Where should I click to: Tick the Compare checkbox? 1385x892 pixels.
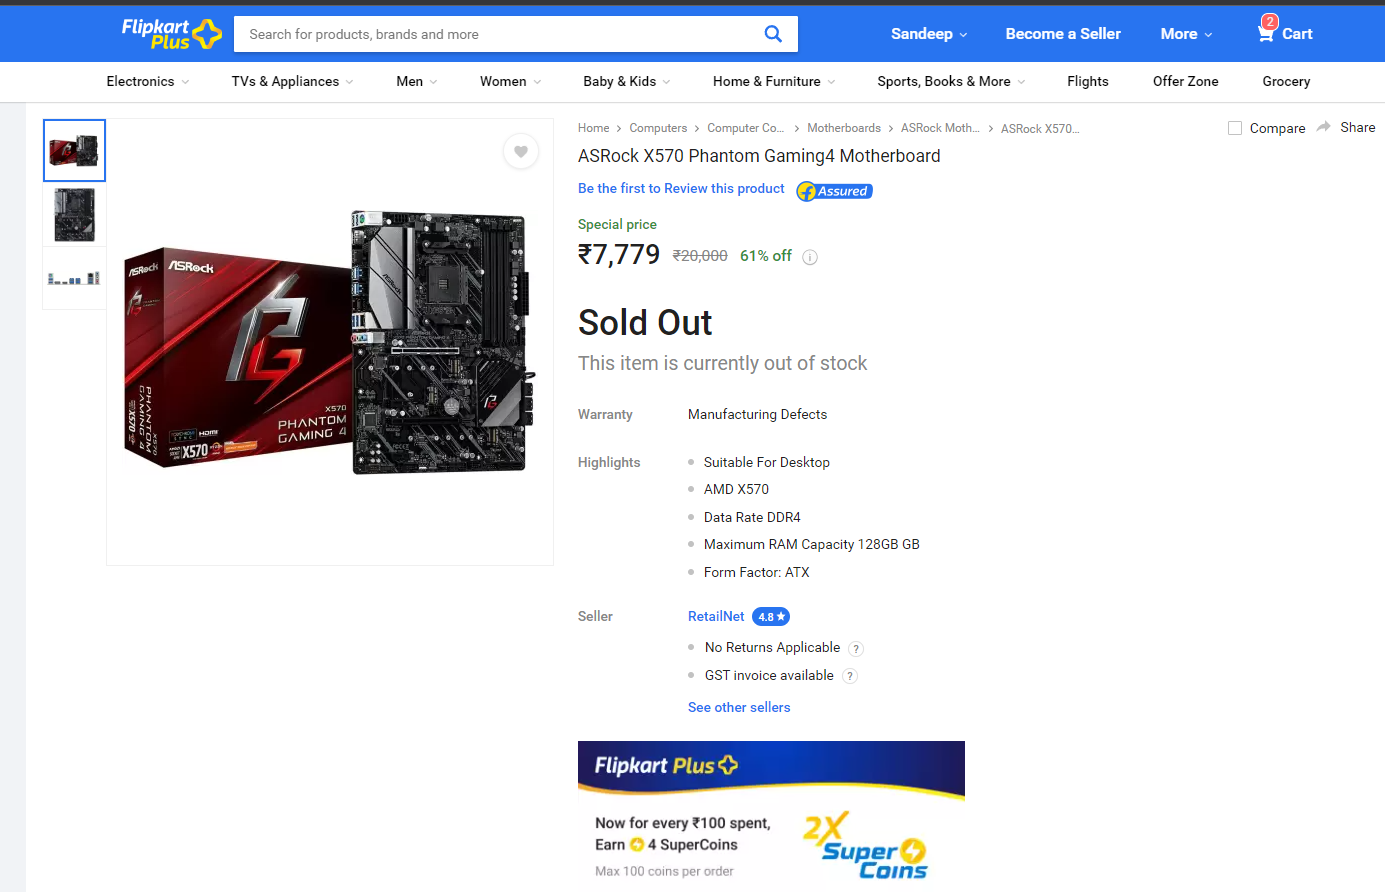point(1235,128)
